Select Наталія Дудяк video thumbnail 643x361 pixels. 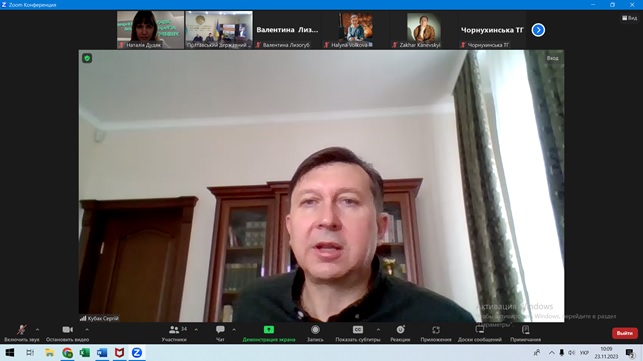(x=150, y=30)
